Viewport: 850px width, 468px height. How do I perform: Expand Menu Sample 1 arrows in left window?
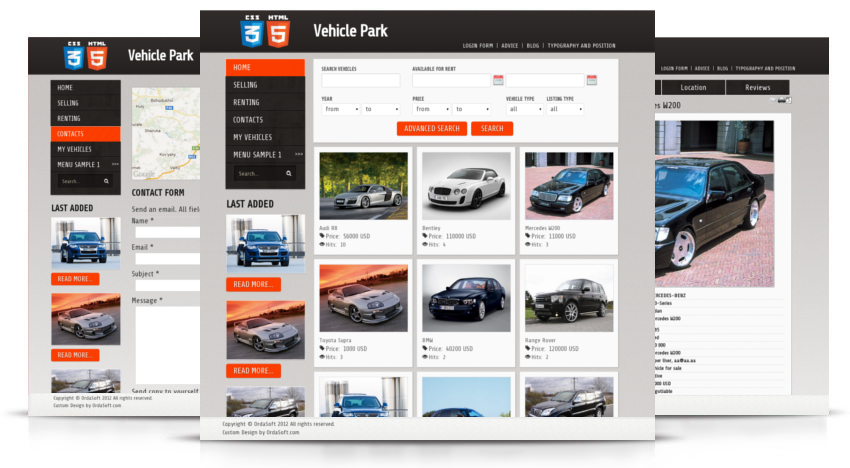(x=115, y=164)
